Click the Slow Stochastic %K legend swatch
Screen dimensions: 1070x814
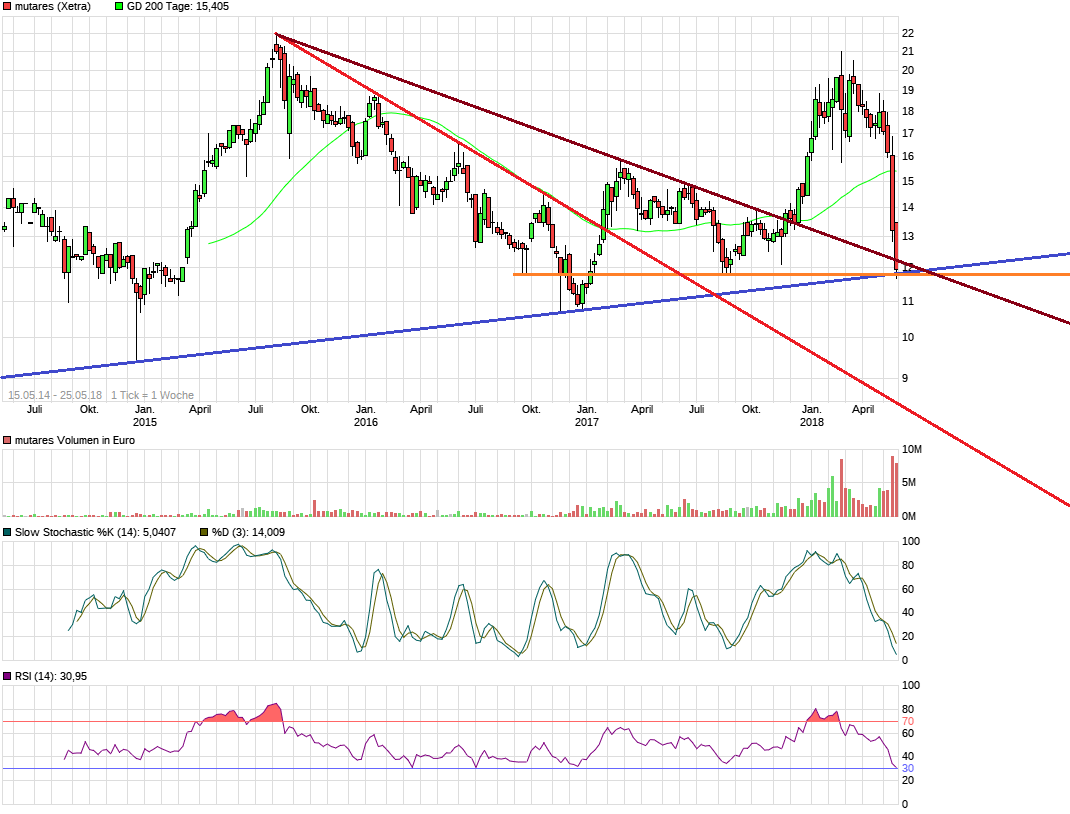click(8, 532)
